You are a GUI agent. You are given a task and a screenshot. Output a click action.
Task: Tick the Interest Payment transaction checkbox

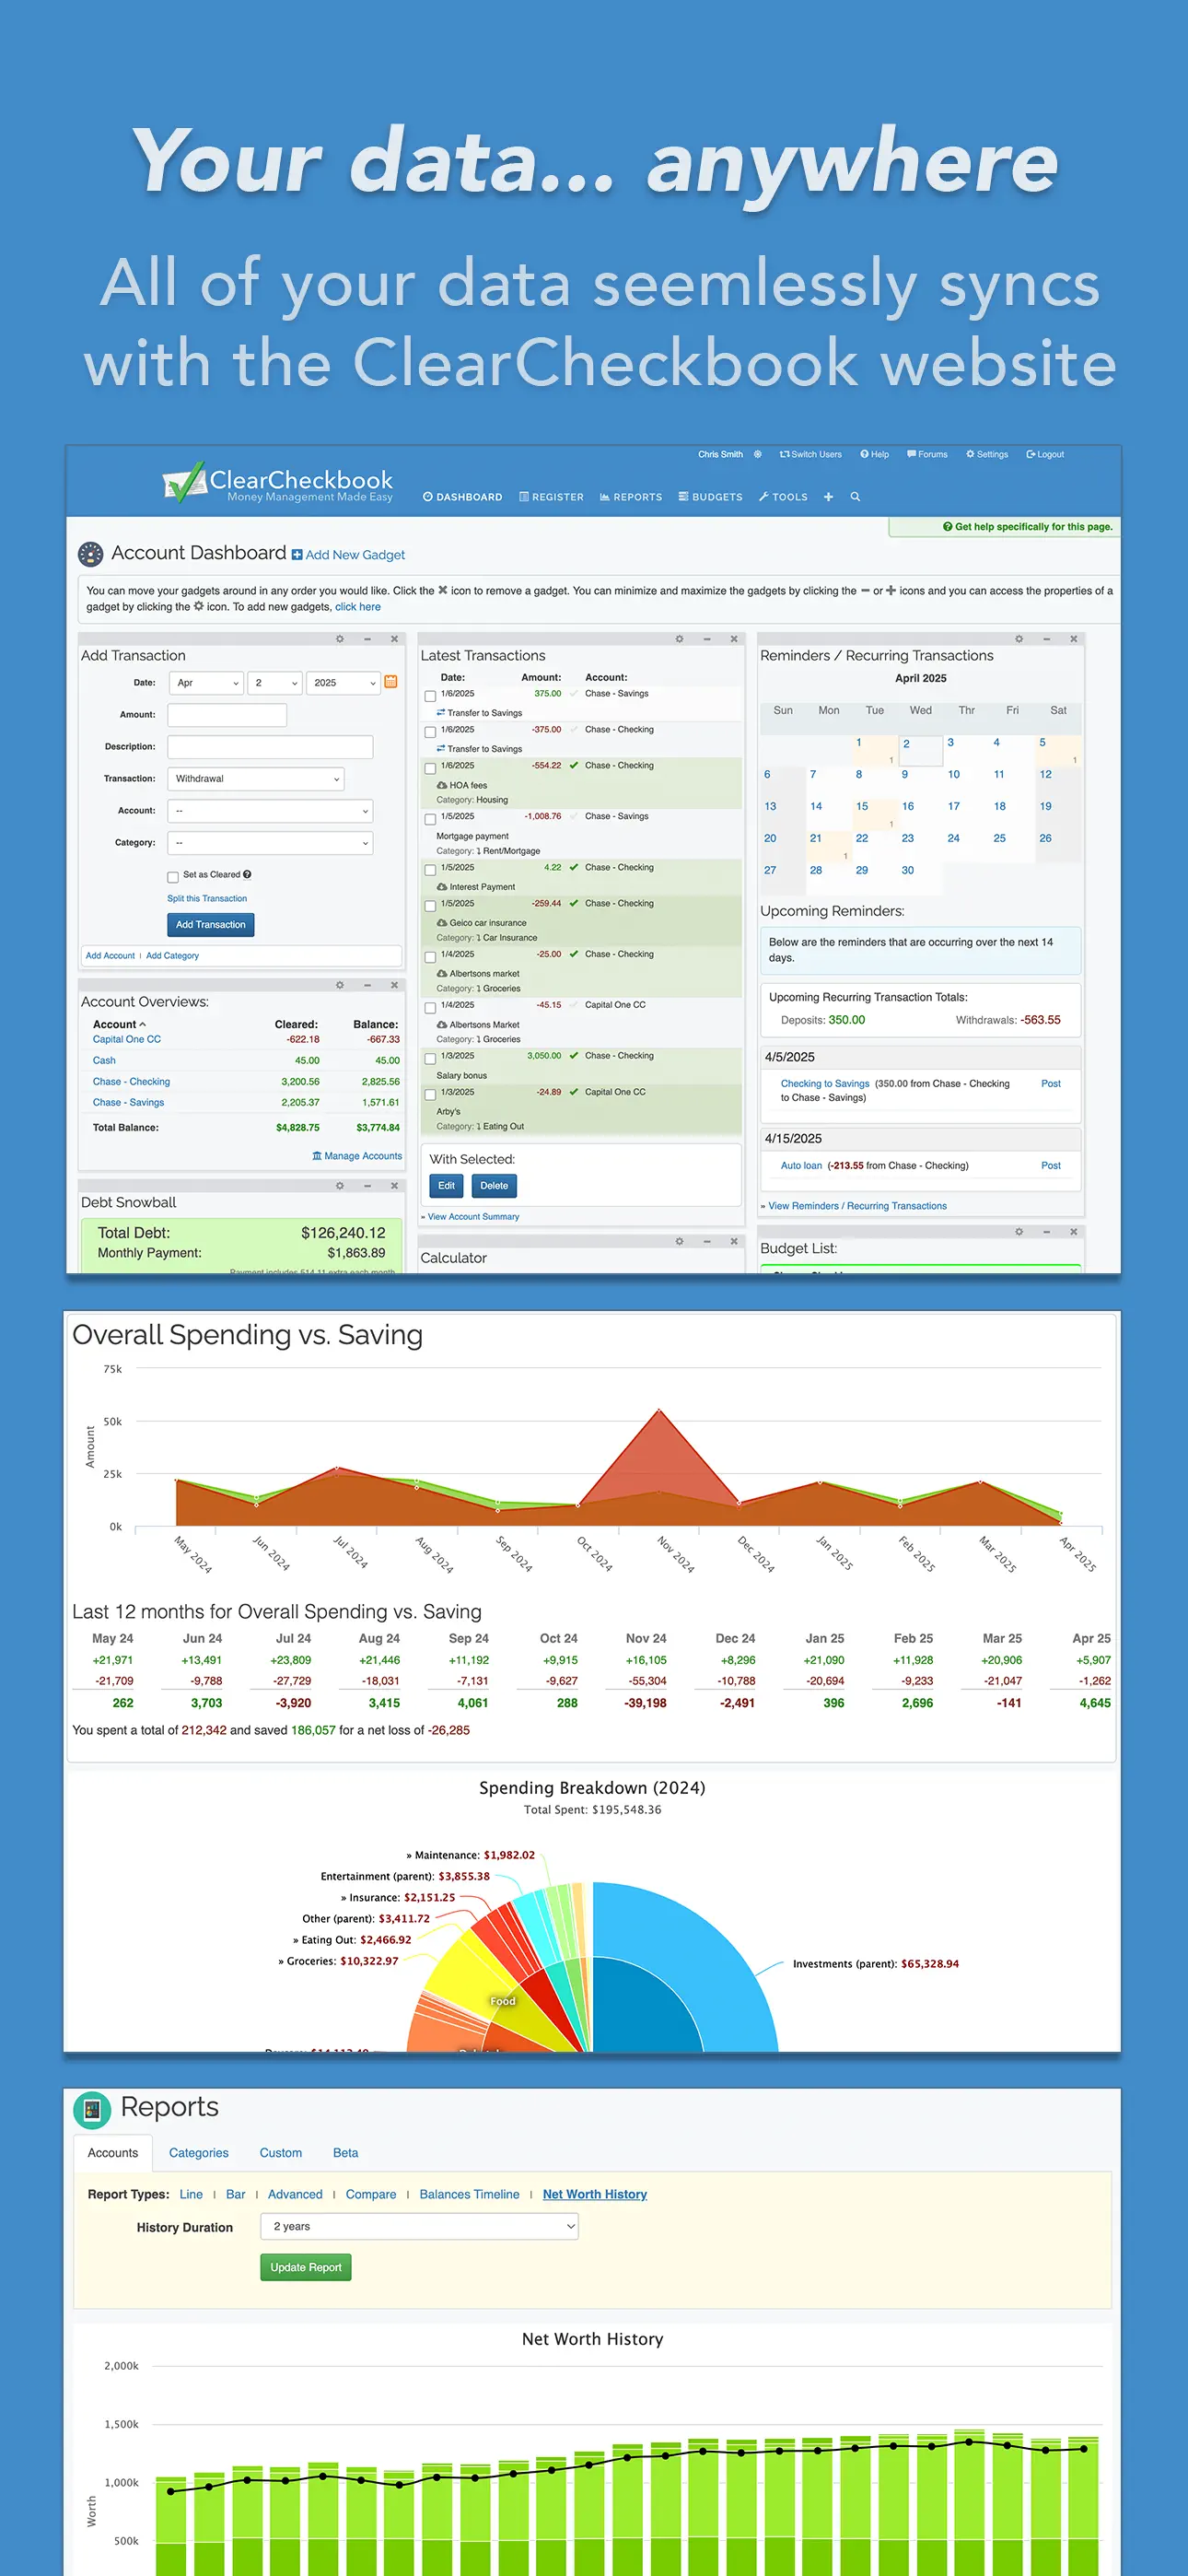pos(430,870)
